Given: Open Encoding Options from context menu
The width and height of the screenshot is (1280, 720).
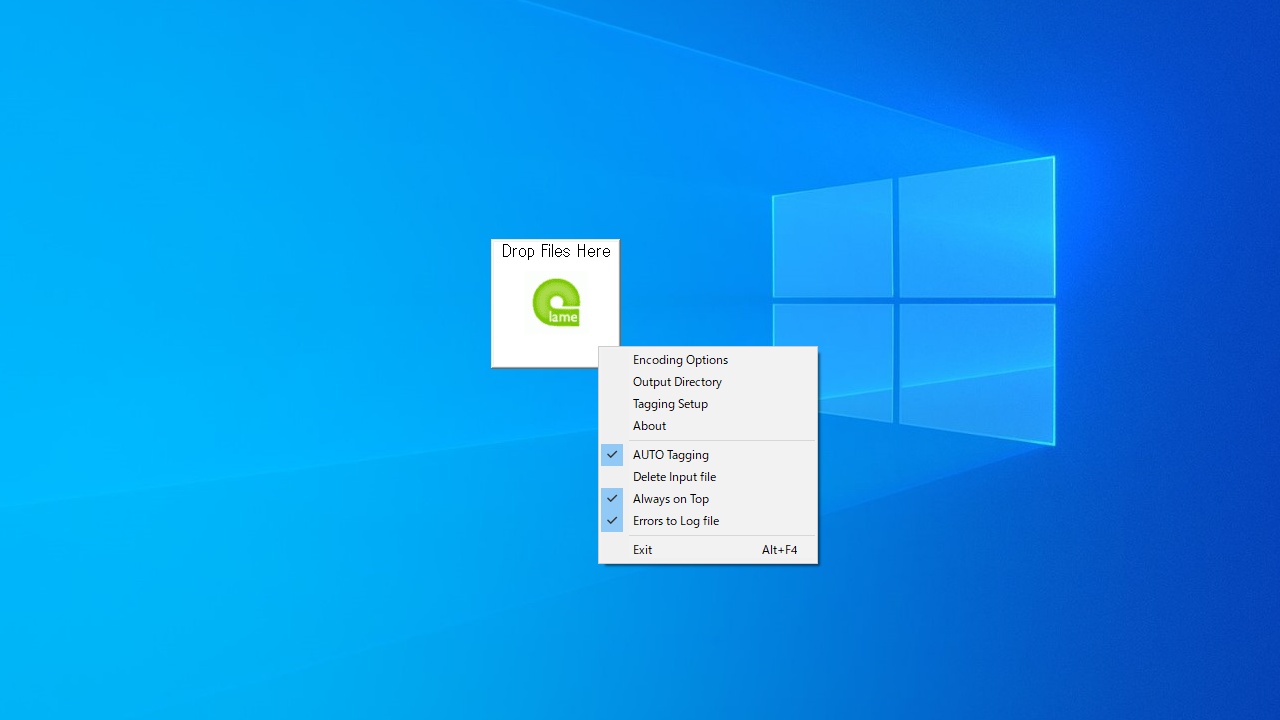Looking at the screenshot, I should click(708, 360).
